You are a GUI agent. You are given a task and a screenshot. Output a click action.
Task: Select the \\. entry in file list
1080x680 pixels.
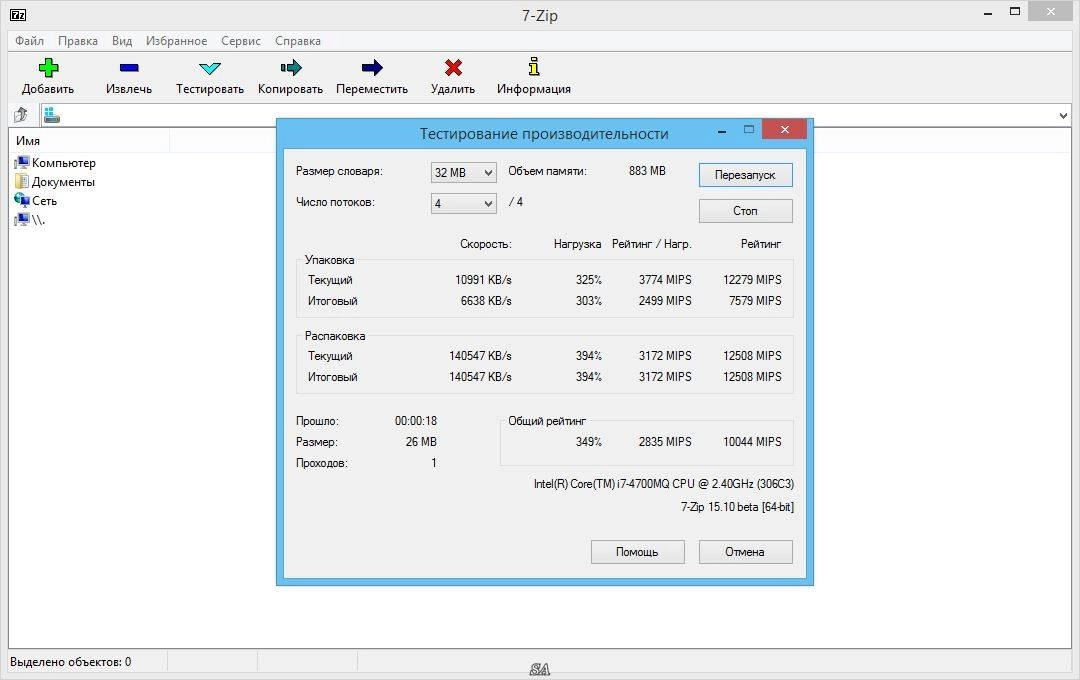point(30,220)
